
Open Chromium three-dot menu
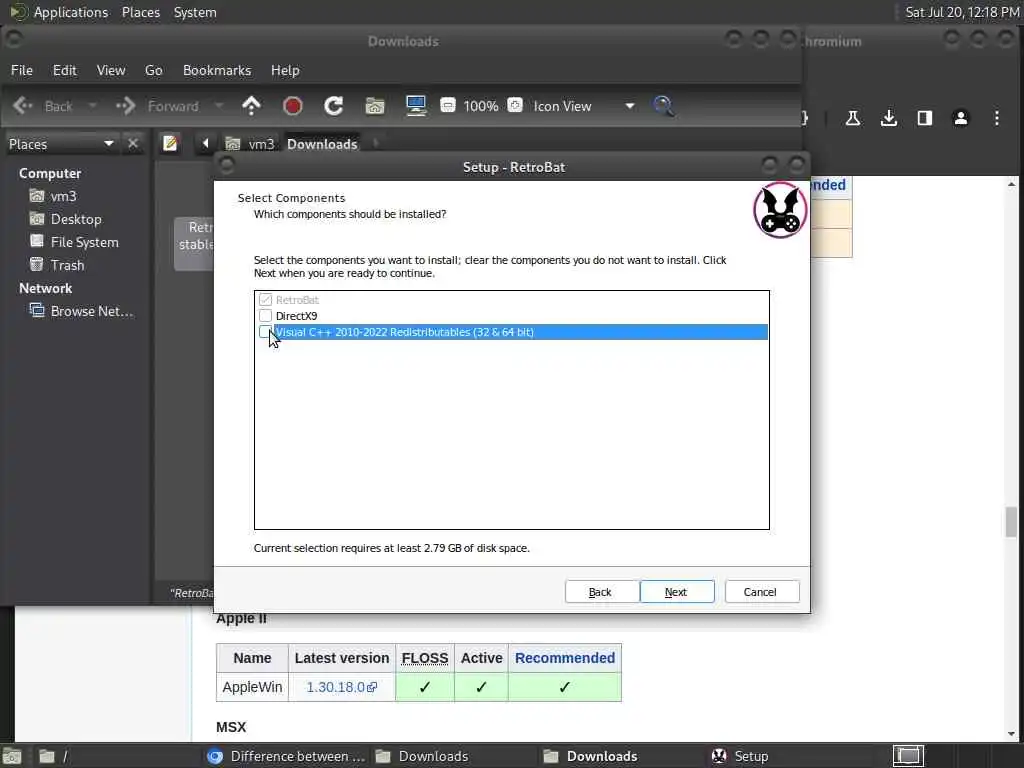pyautogui.click(x=997, y=118)
